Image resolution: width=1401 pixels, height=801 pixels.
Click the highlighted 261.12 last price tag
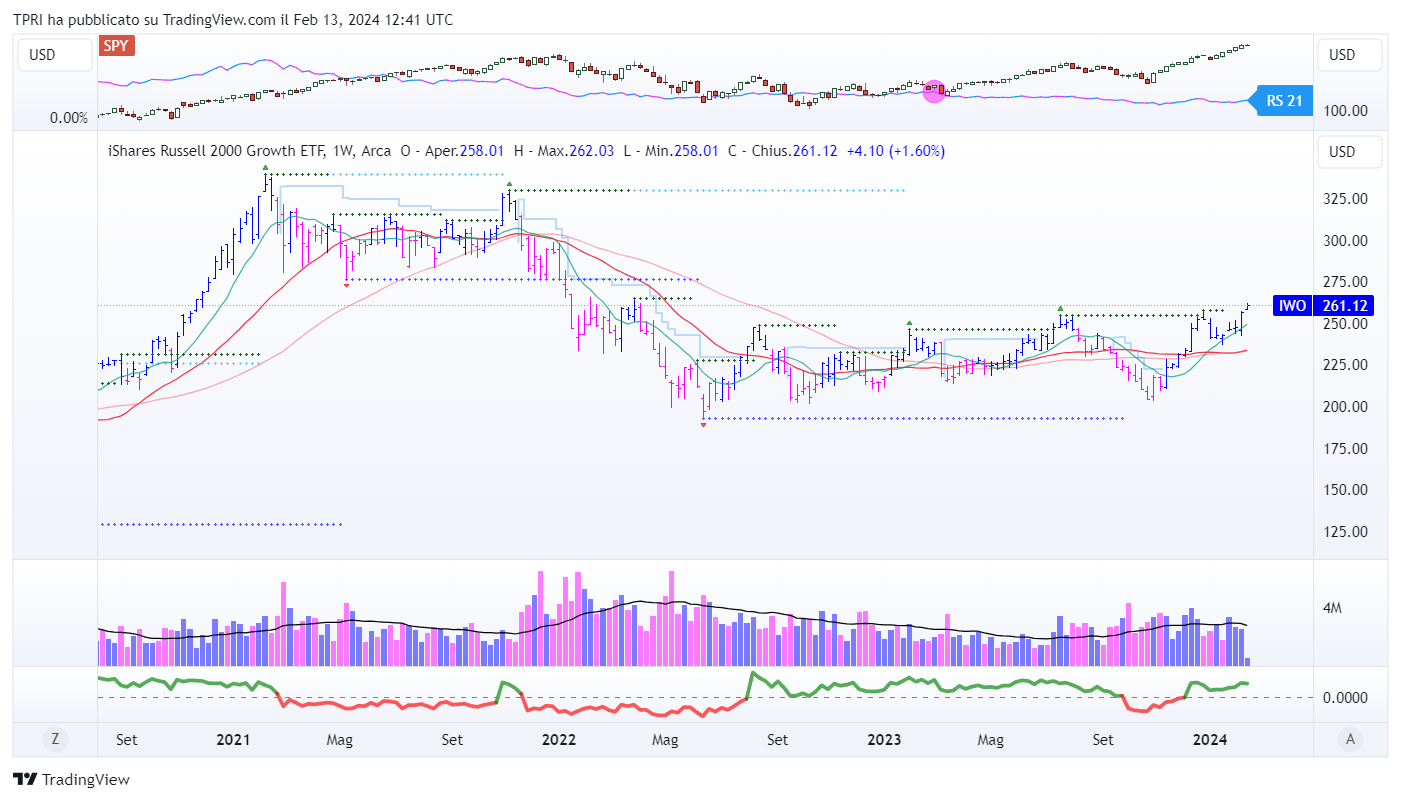coord(1346,306)
